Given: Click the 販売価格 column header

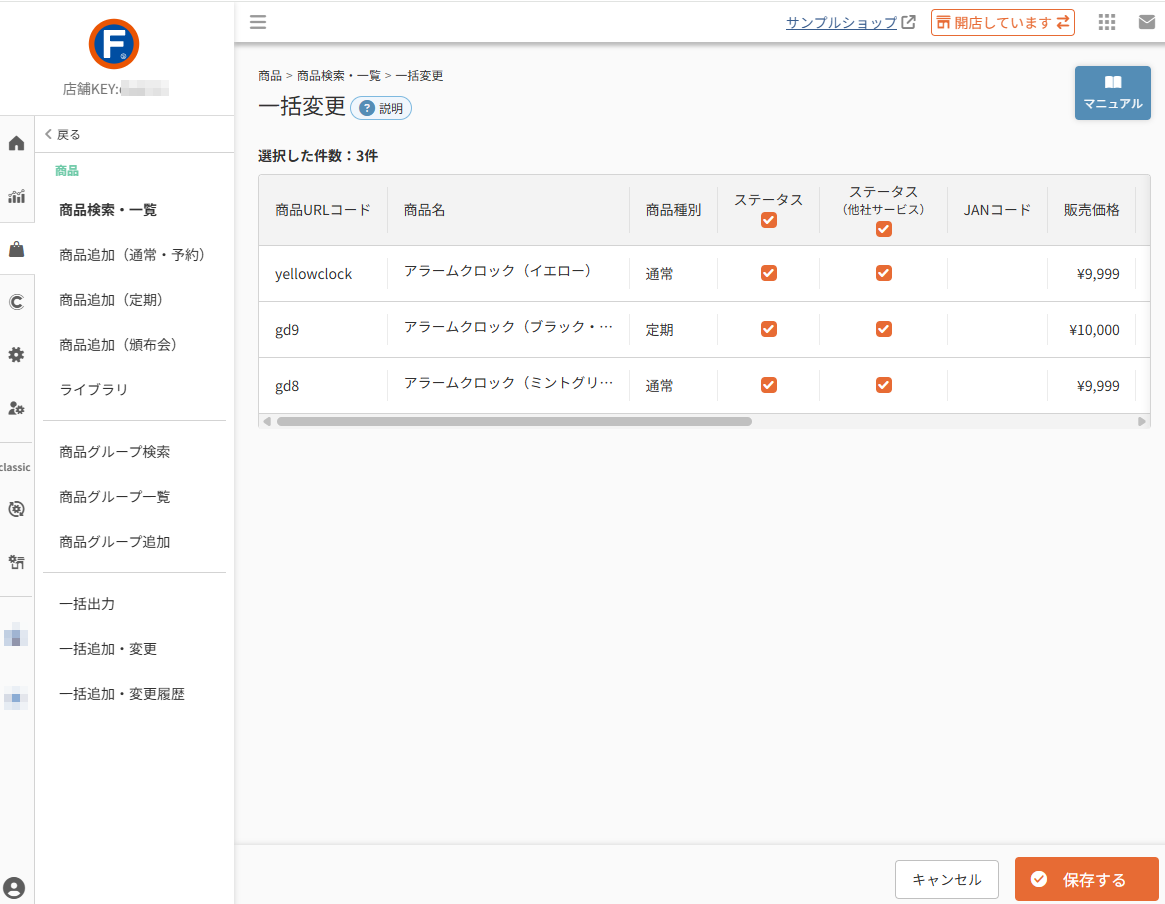Looking at the screenshot, I should coord(1091,210).
